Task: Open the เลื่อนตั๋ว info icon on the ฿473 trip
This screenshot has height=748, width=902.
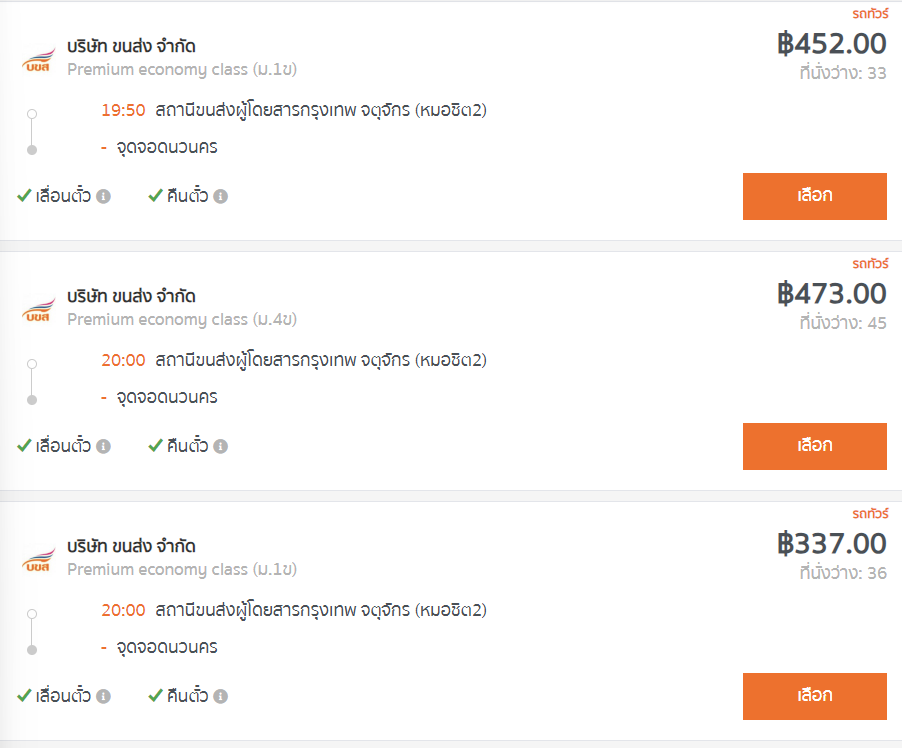Action: point(103,446)
